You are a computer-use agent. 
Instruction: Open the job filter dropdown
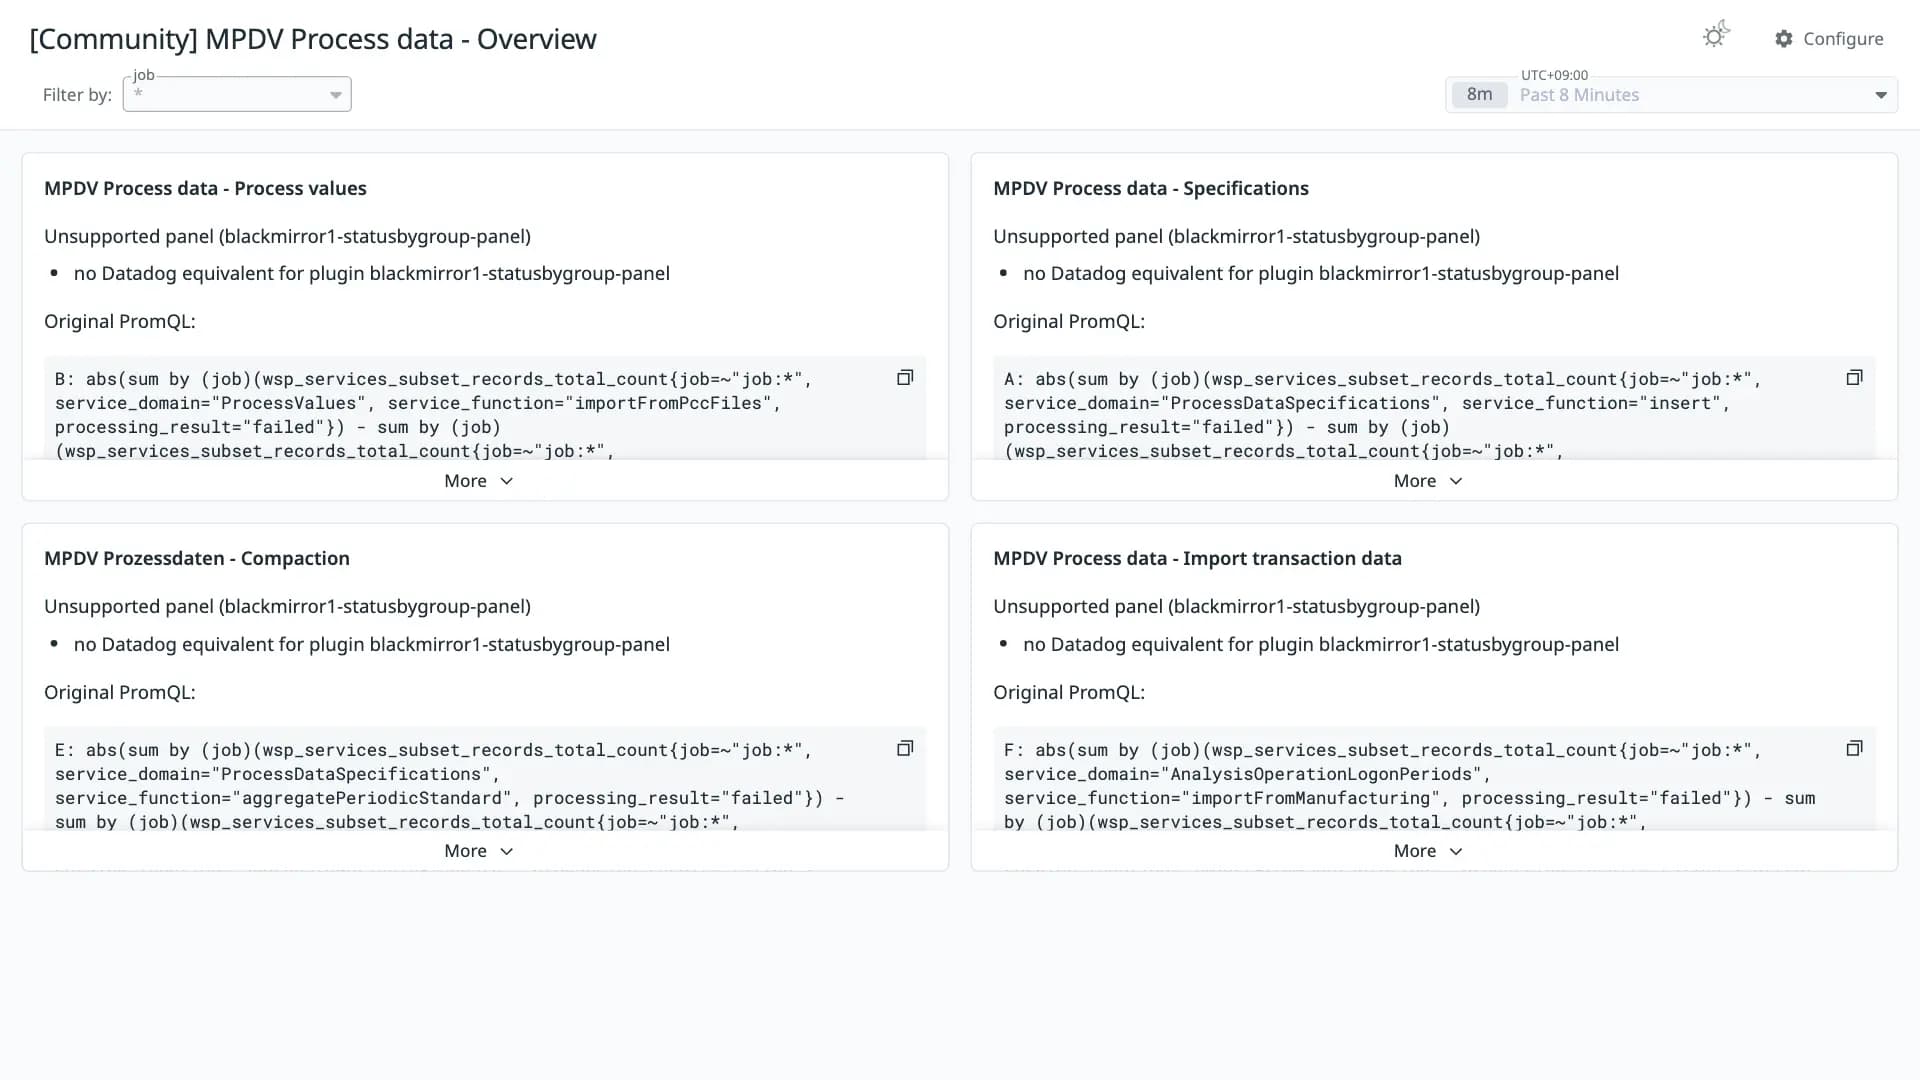click(x=237, y=94)
